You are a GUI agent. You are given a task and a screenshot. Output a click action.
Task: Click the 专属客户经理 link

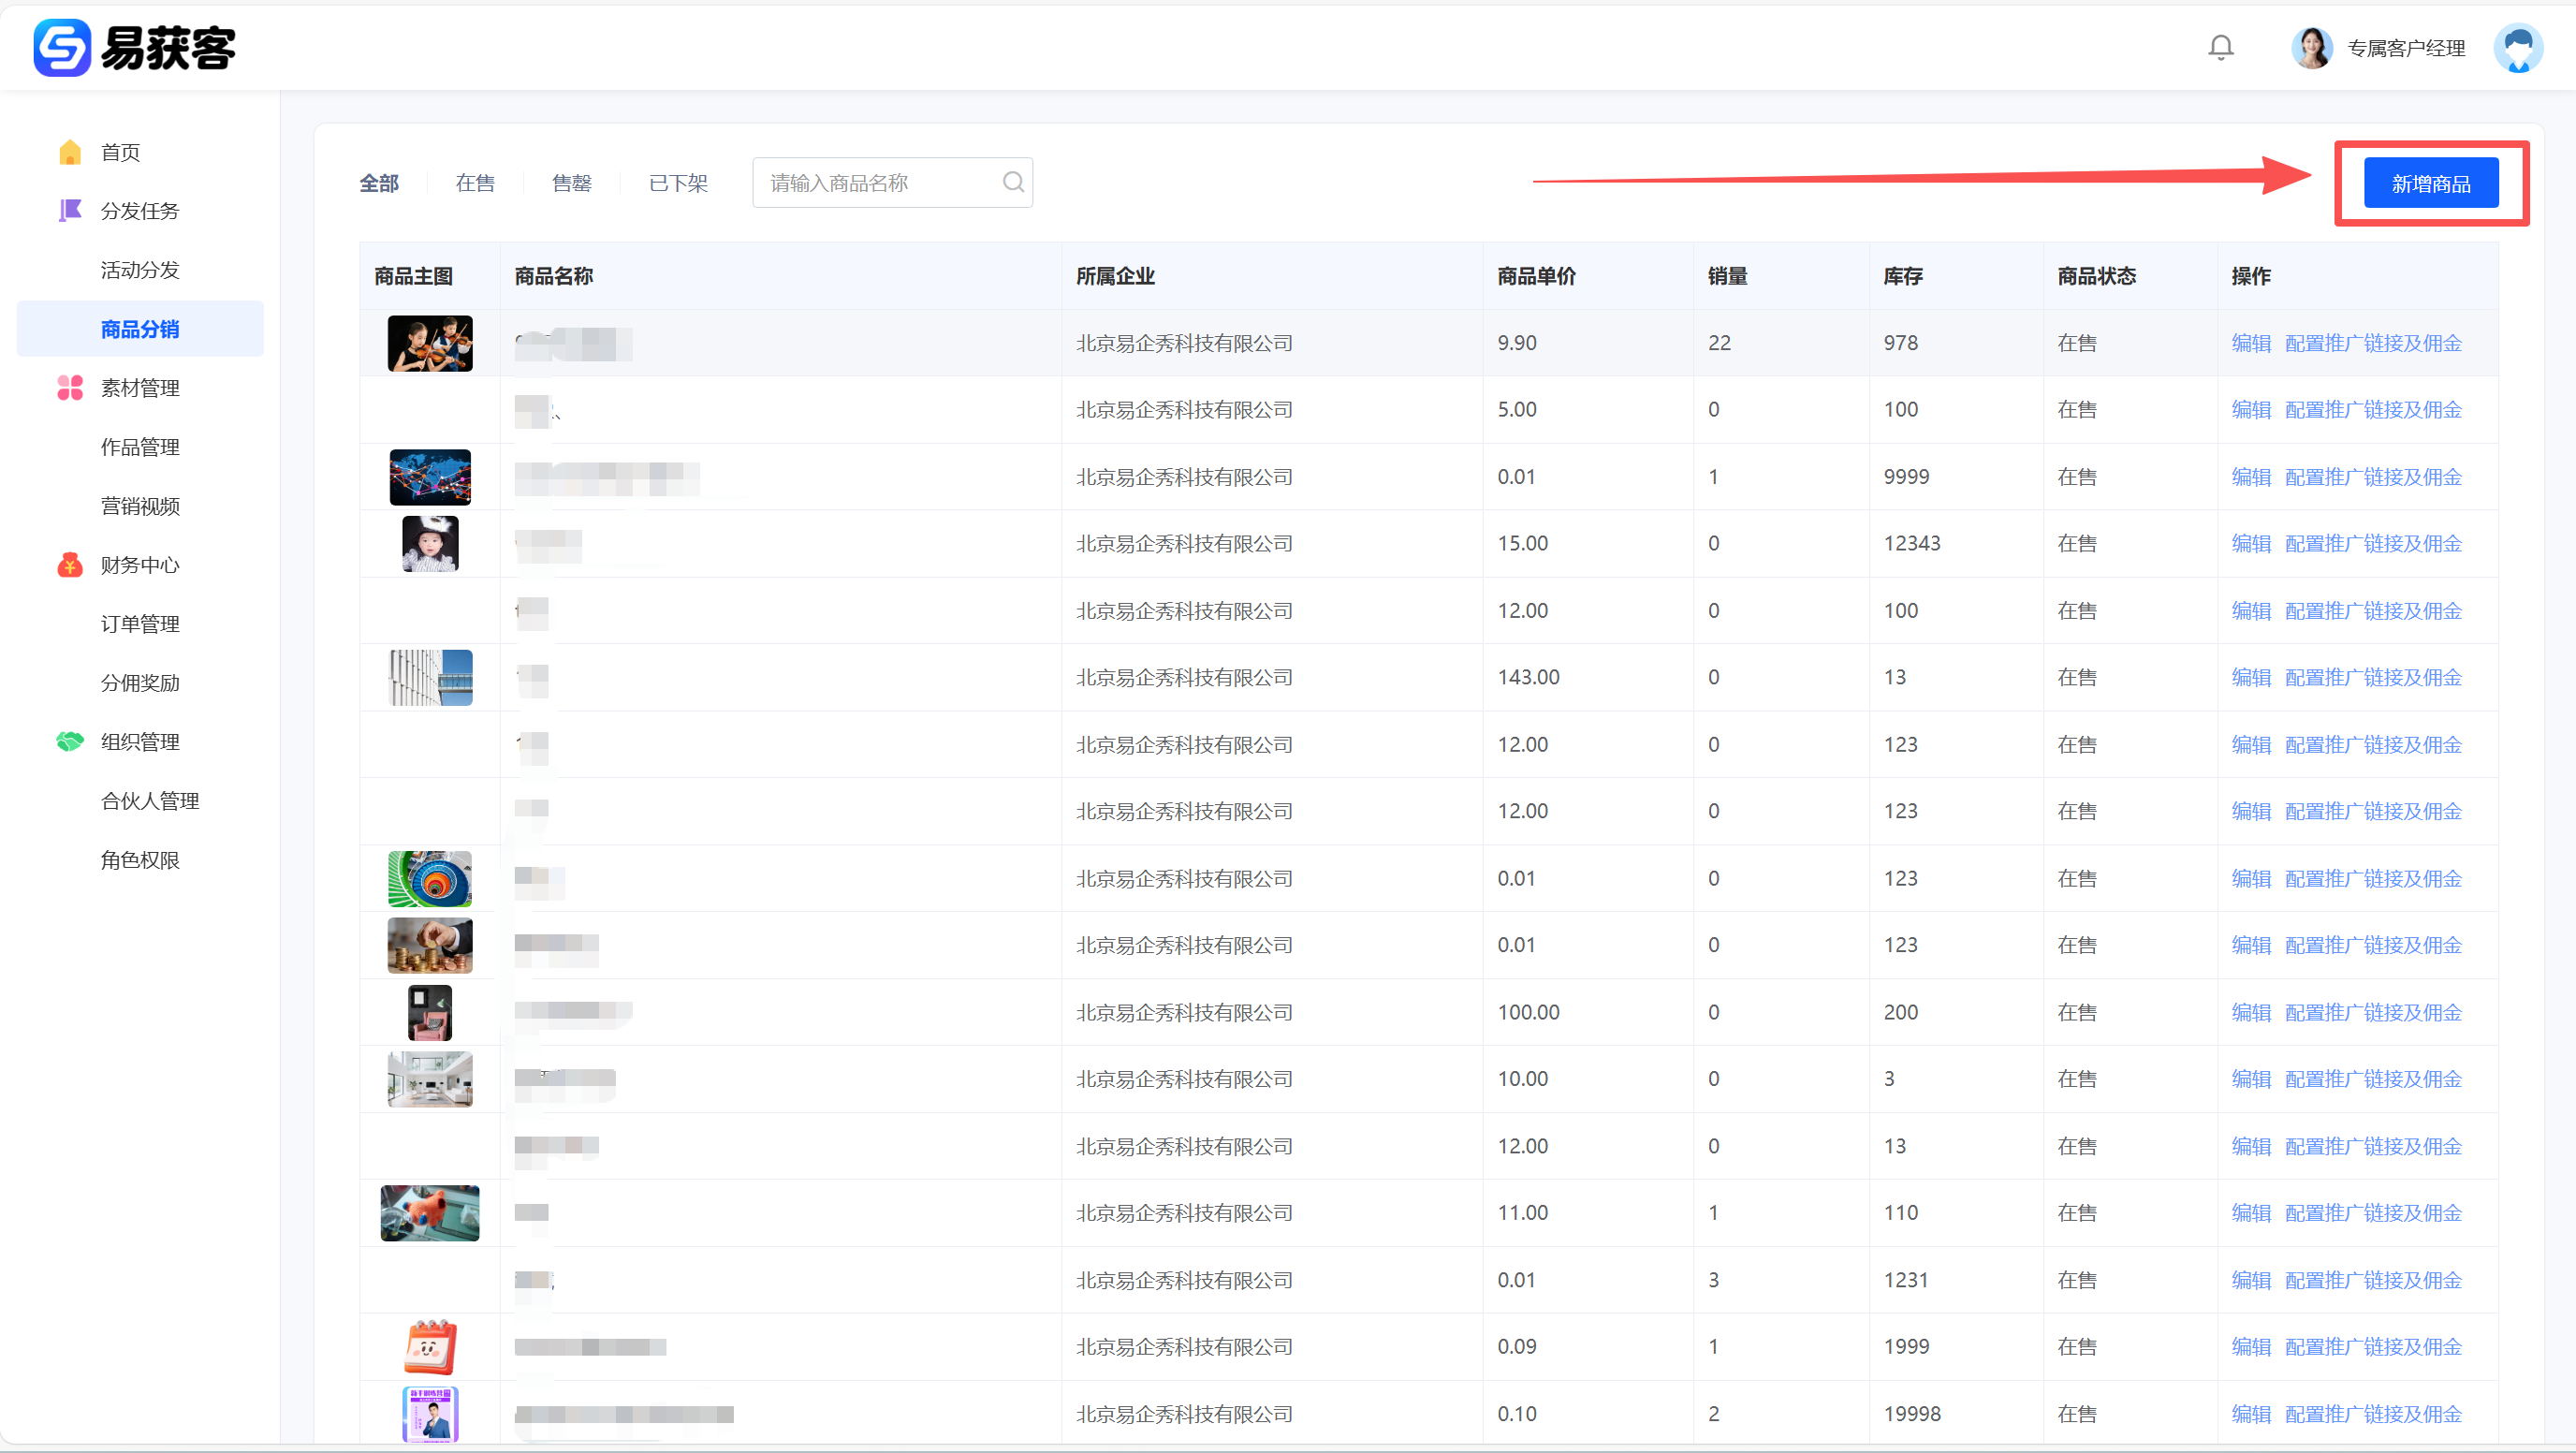pos(2405,48)
